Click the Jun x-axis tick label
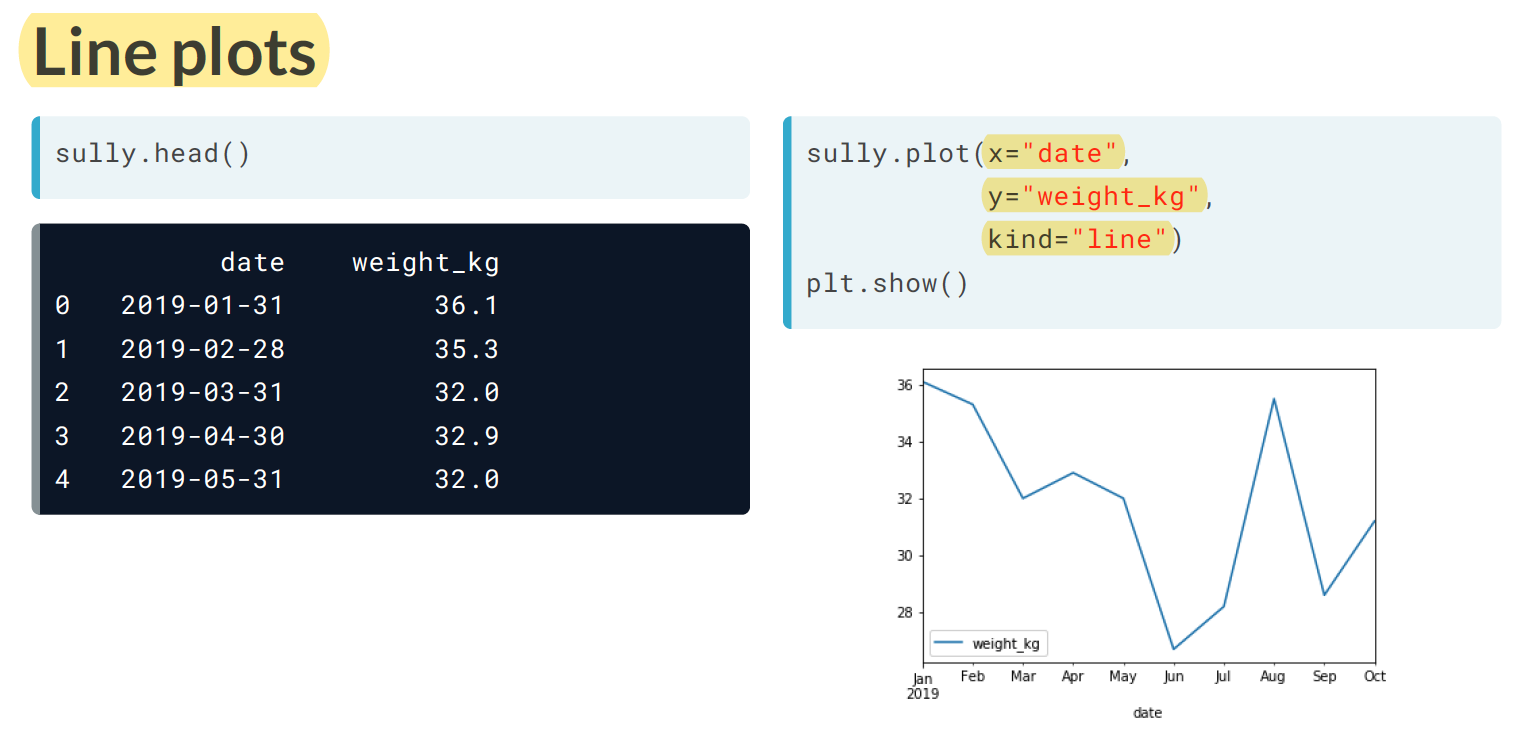 [x=1174, y=677]
